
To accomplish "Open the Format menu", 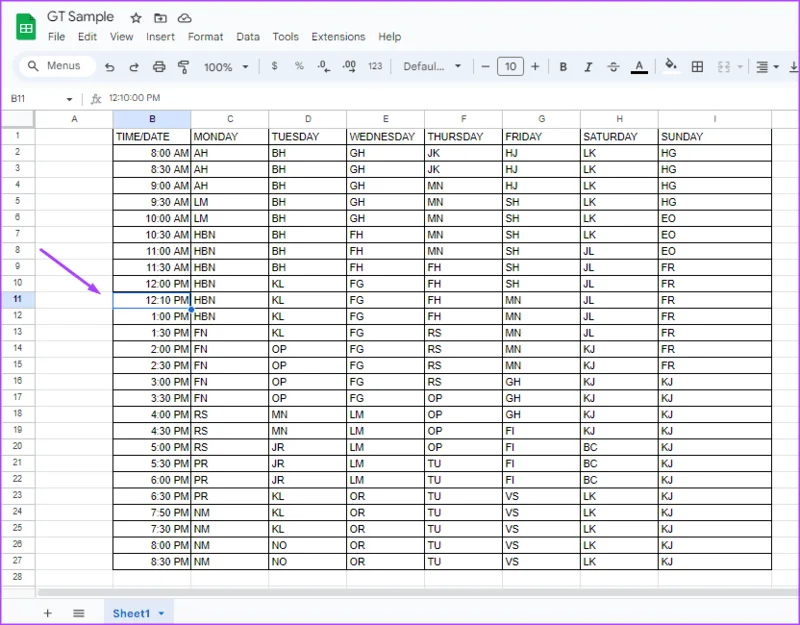I will (x=205, y=37).
